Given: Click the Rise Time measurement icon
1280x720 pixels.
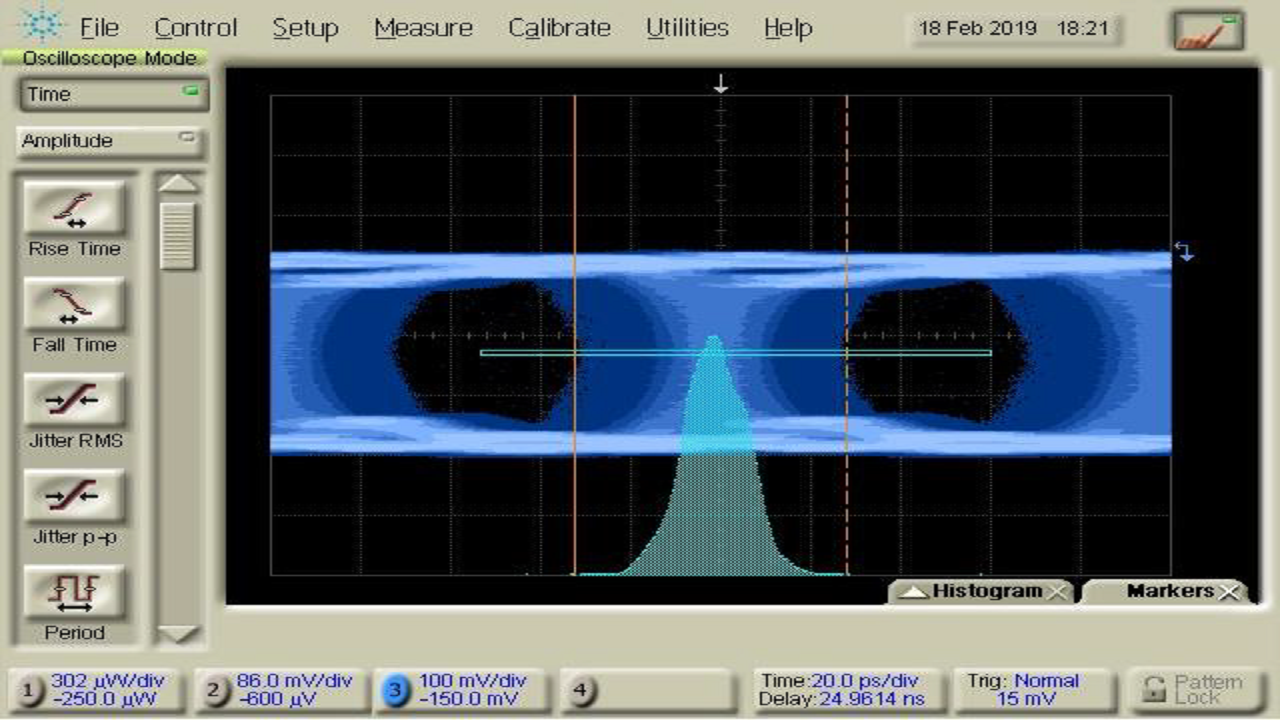Looking at the screenshot, I should pos(74,209).
